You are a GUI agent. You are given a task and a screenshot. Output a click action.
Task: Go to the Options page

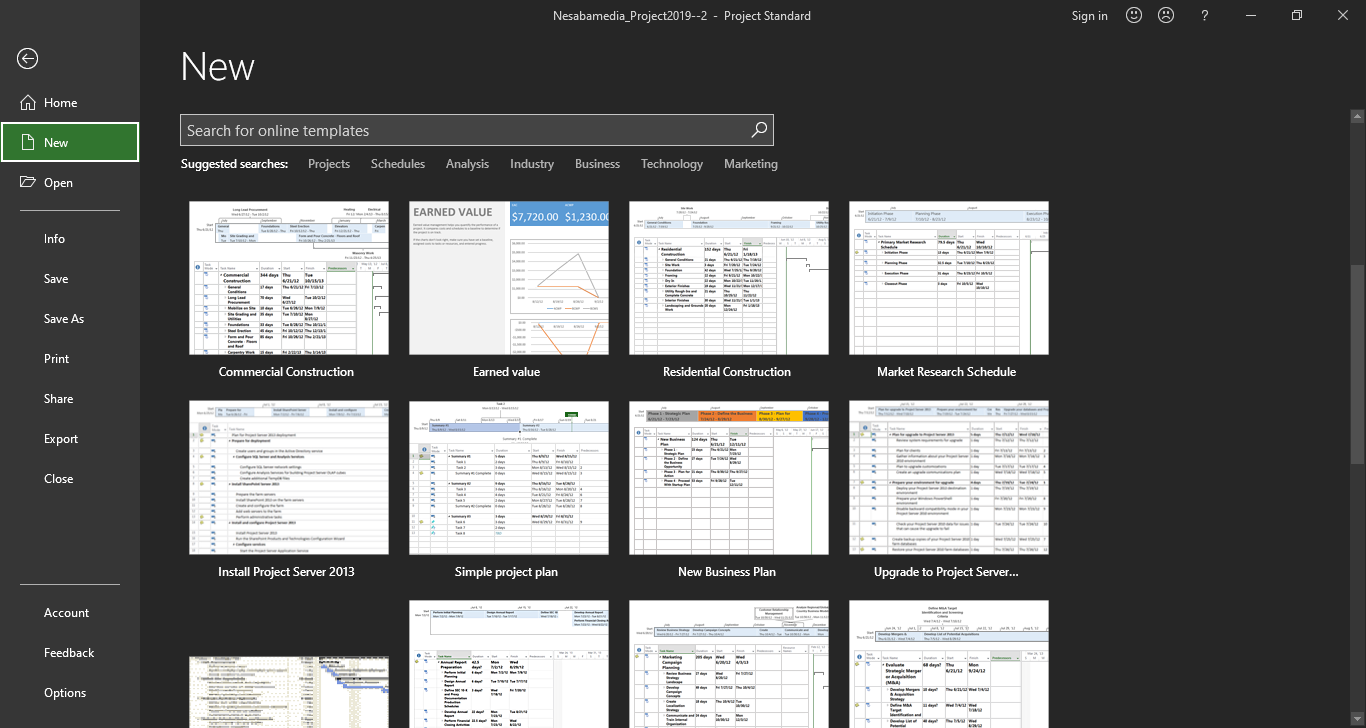pos(65,693)
